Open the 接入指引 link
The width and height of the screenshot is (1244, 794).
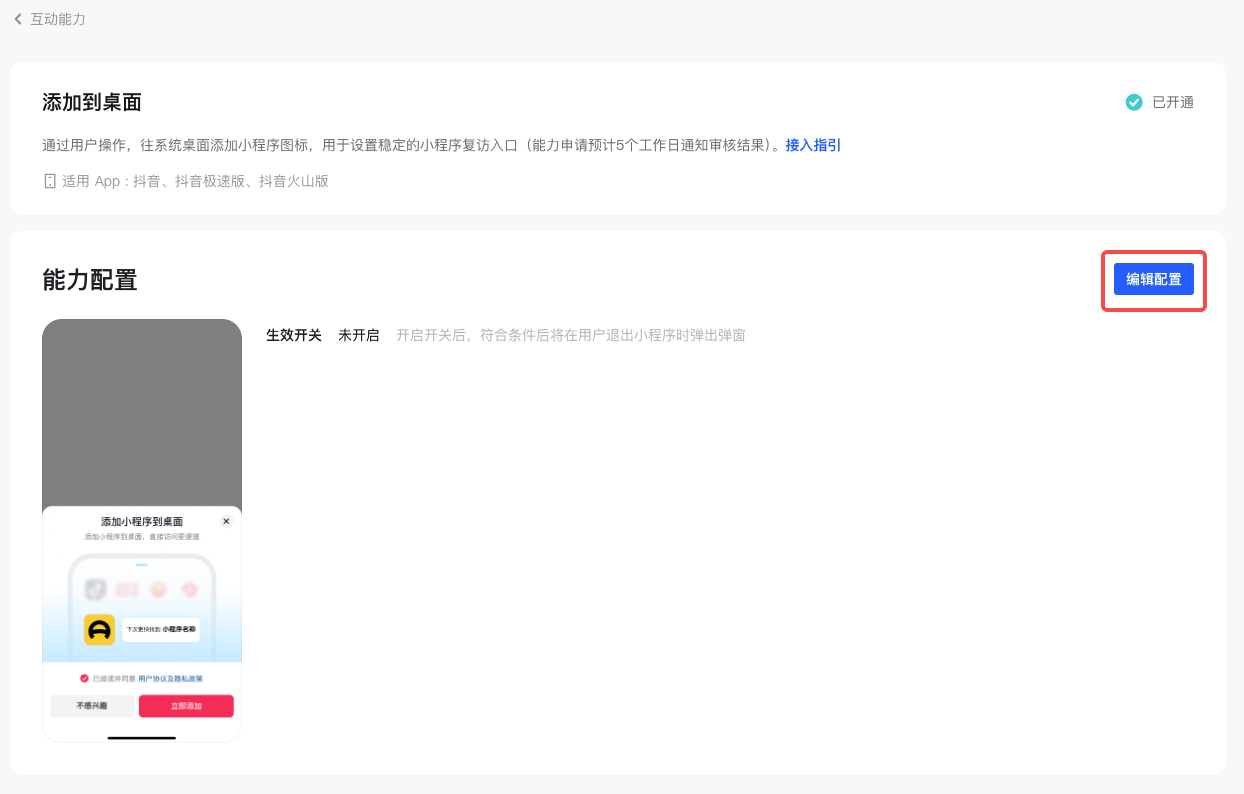(x=813, y=145)
